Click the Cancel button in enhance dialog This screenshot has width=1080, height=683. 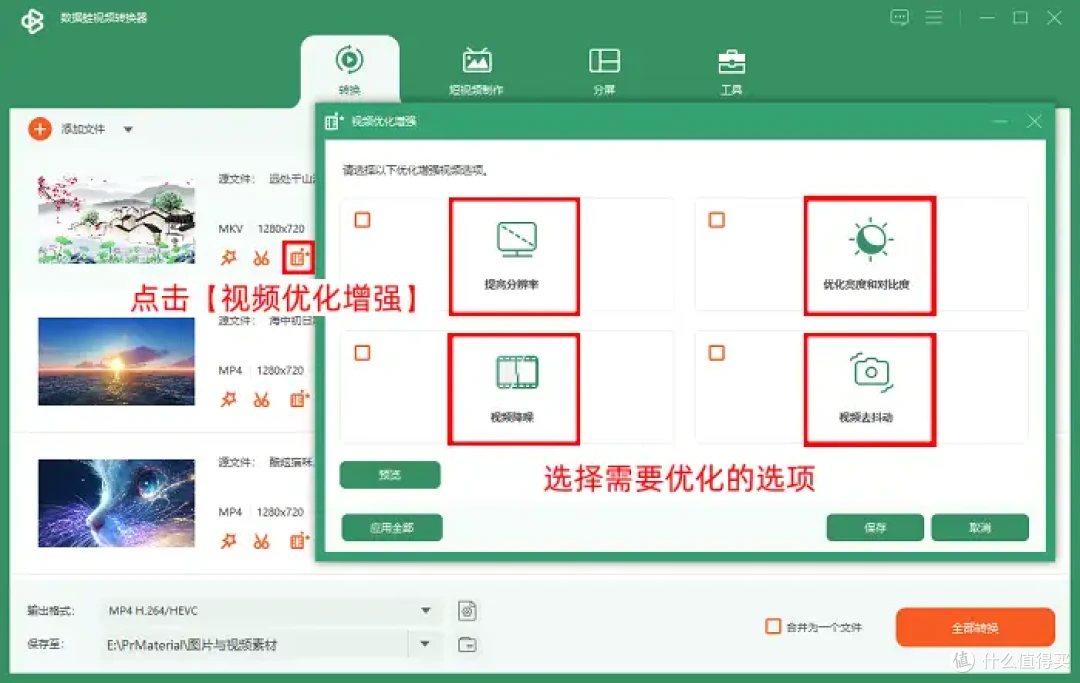(x=979, y=527)
